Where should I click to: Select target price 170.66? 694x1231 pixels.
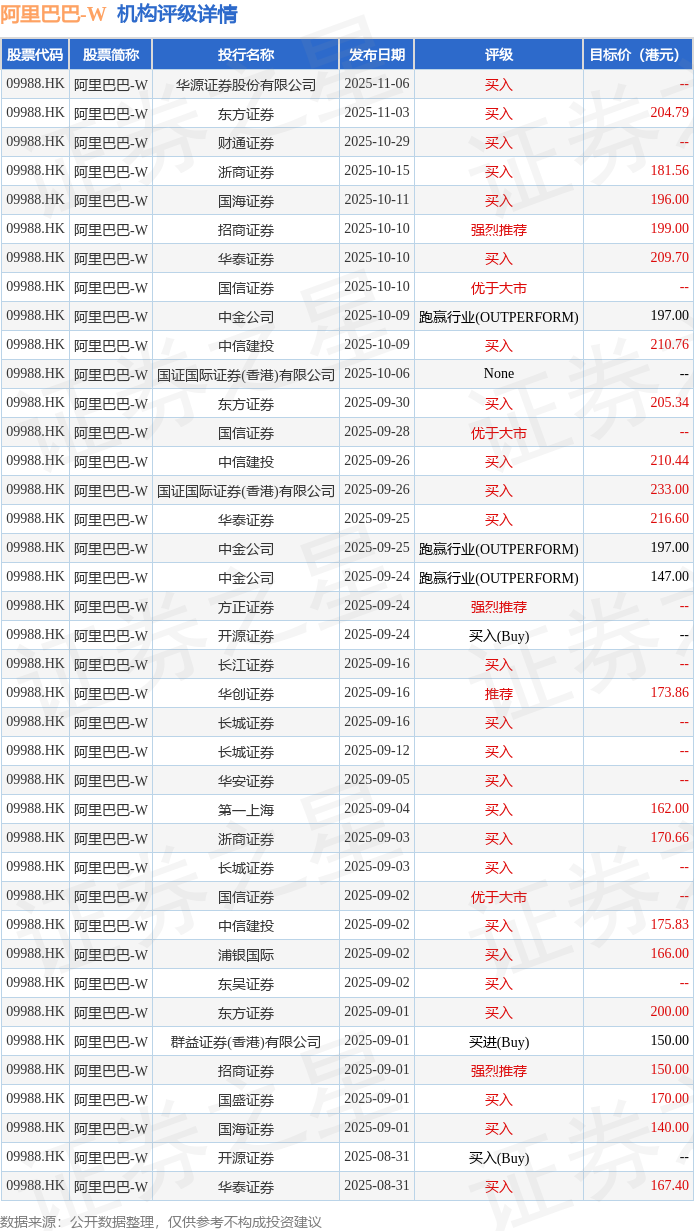[669, 838]
